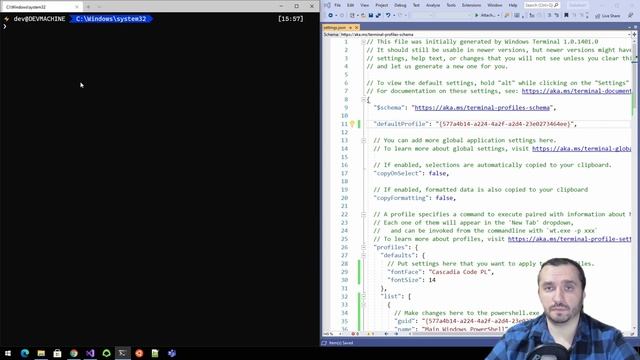The image size is (640, 360).
Task: Click the Undo arrow in toolbar
Action: (x=388, y=15)
